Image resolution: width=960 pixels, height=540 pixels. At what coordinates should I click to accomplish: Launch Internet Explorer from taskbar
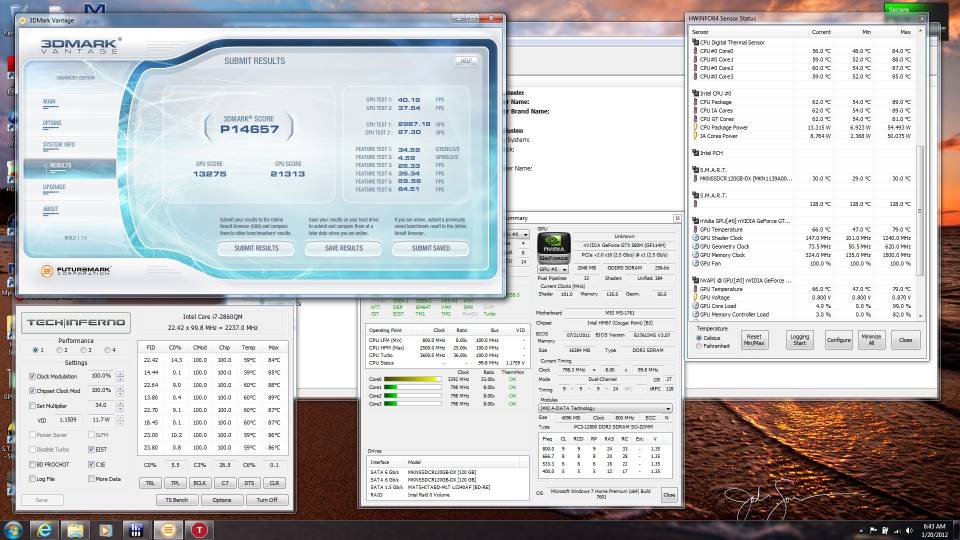44,530
